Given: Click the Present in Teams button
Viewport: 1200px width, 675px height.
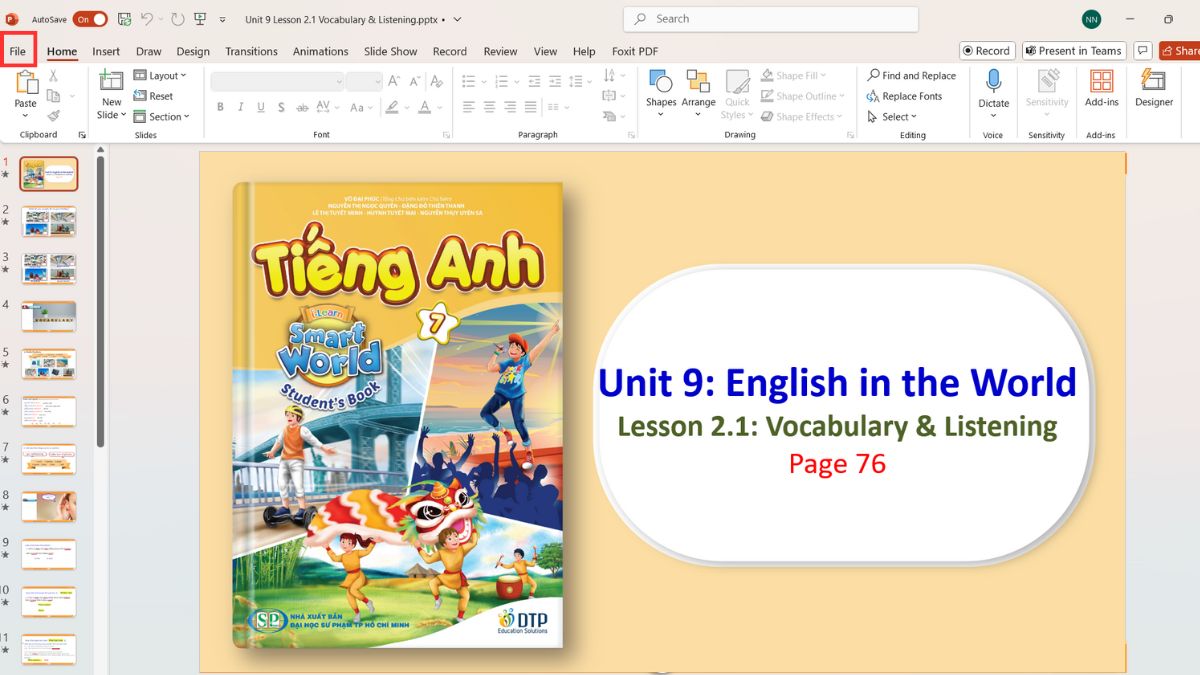Looking at the screenshot, I should pos(1073,50).
